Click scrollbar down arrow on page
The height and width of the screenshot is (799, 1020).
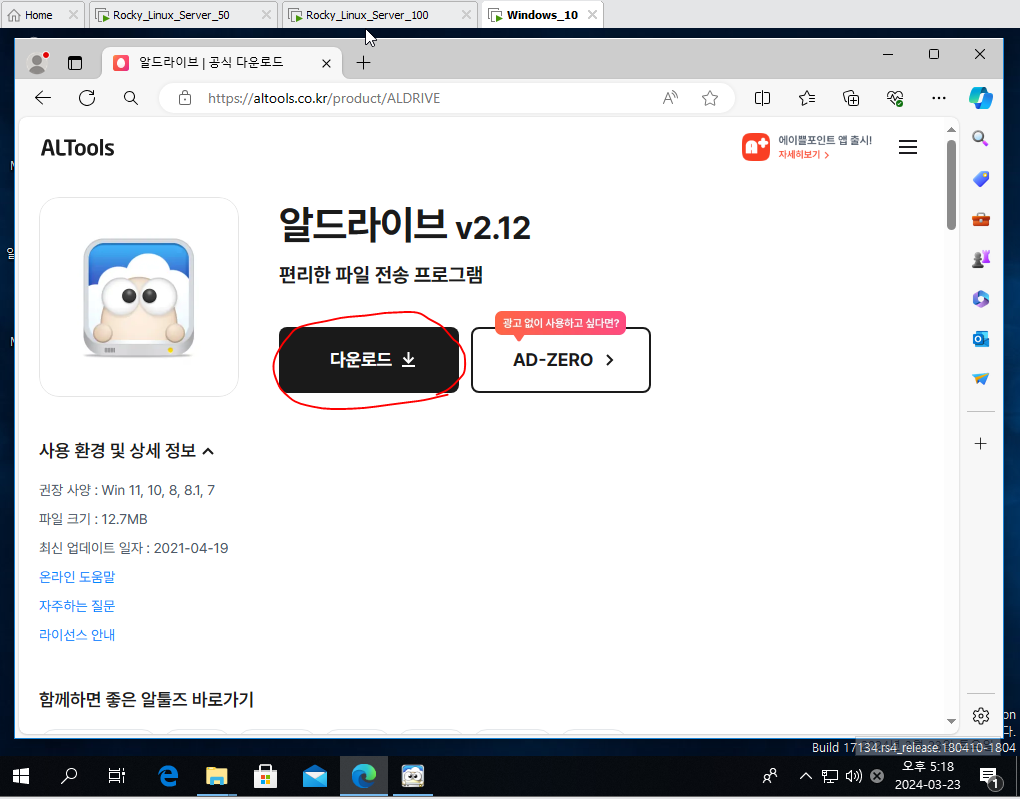951,721
